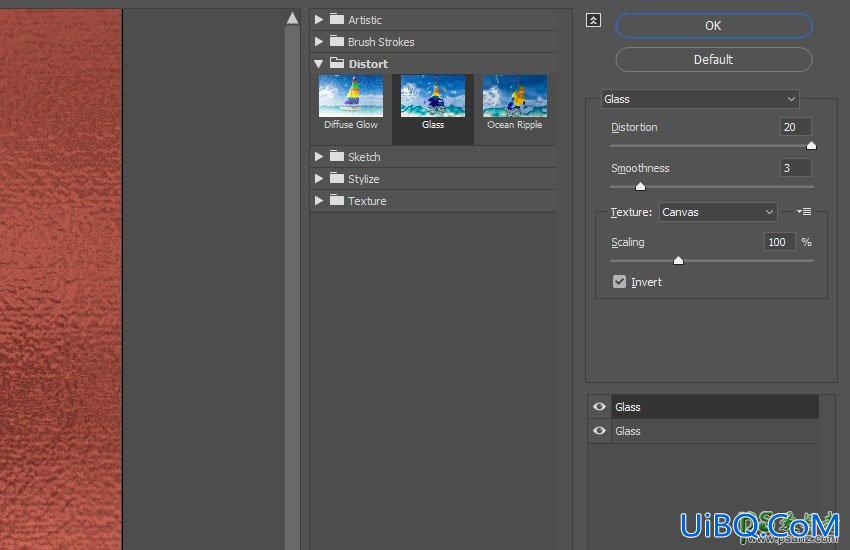Click the Invert label text
The image size is (850, 550).
coord(646,282)
